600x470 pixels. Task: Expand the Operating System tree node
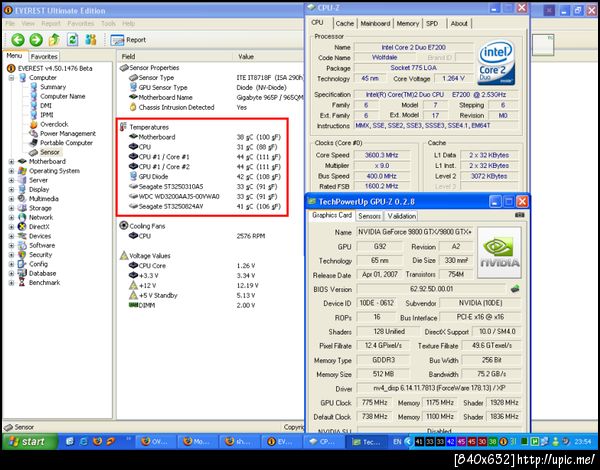pos(11,171)
